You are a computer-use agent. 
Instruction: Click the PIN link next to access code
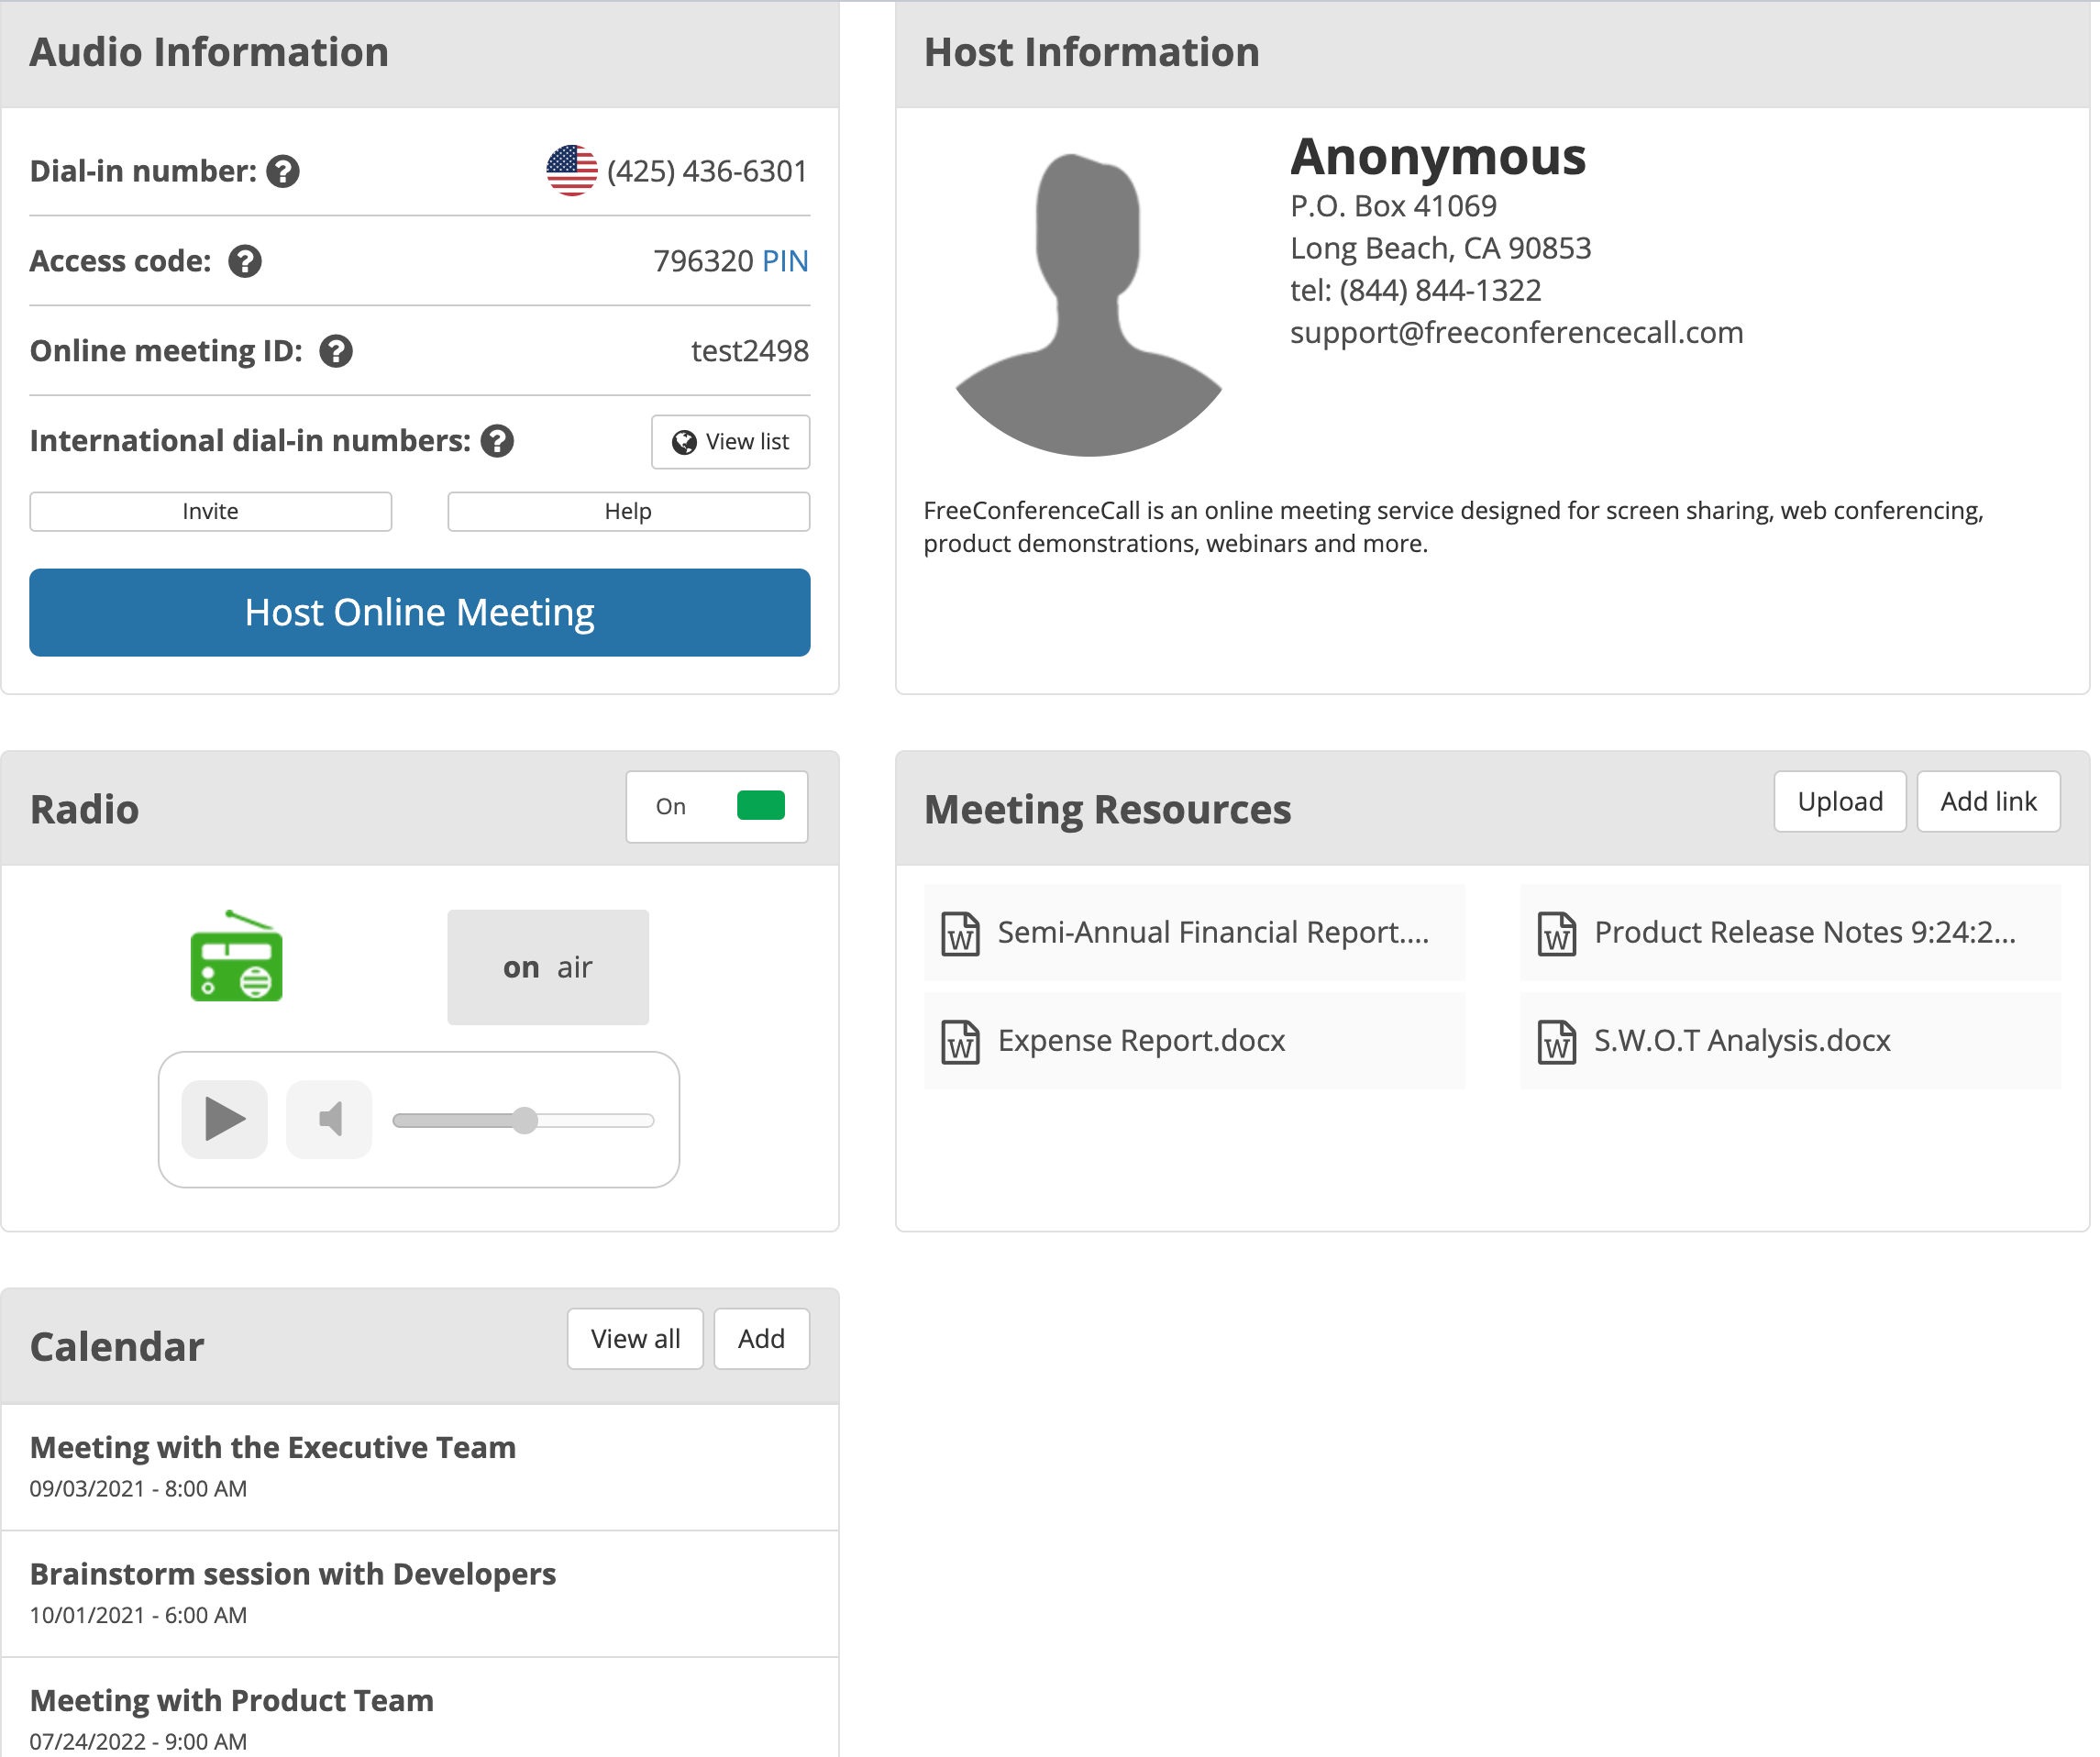(x=785, y=261)
